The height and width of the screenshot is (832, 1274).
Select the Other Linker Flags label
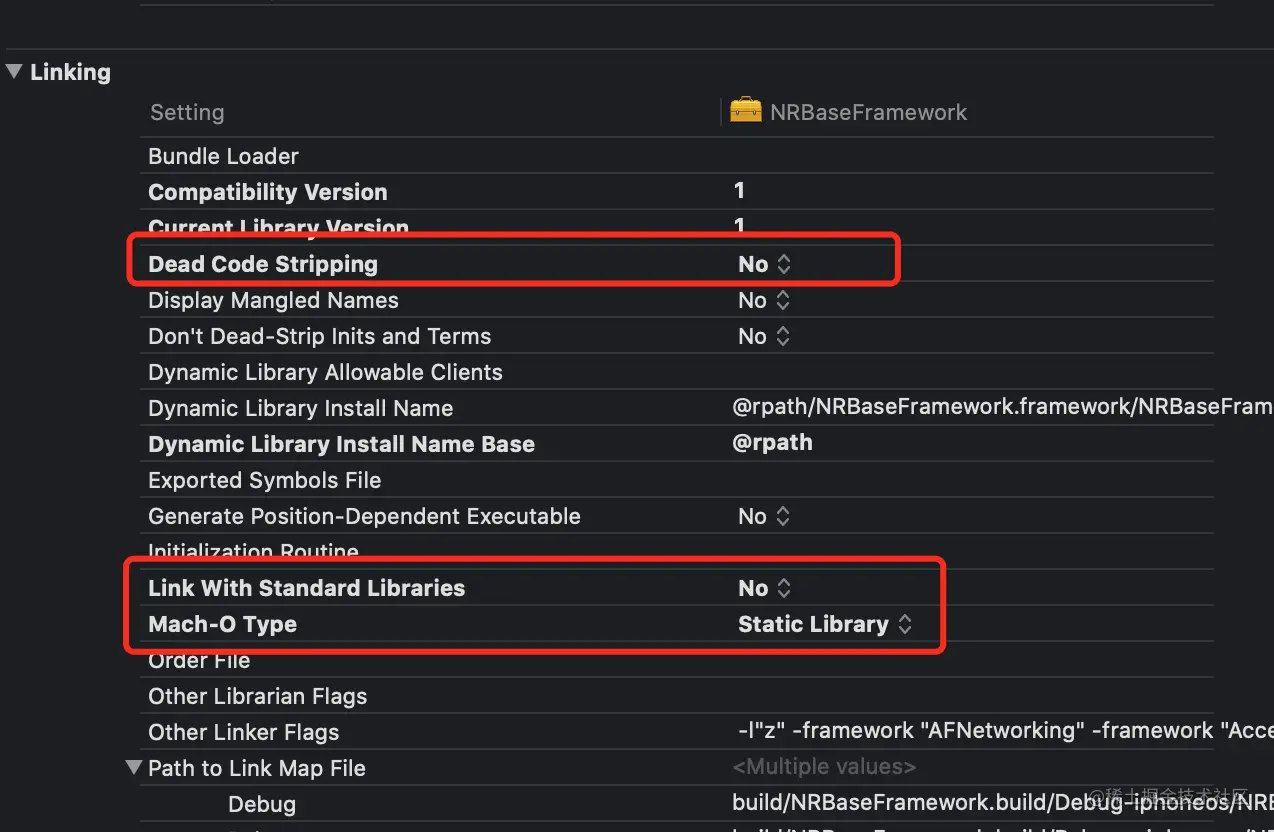[x=243, y=732]
